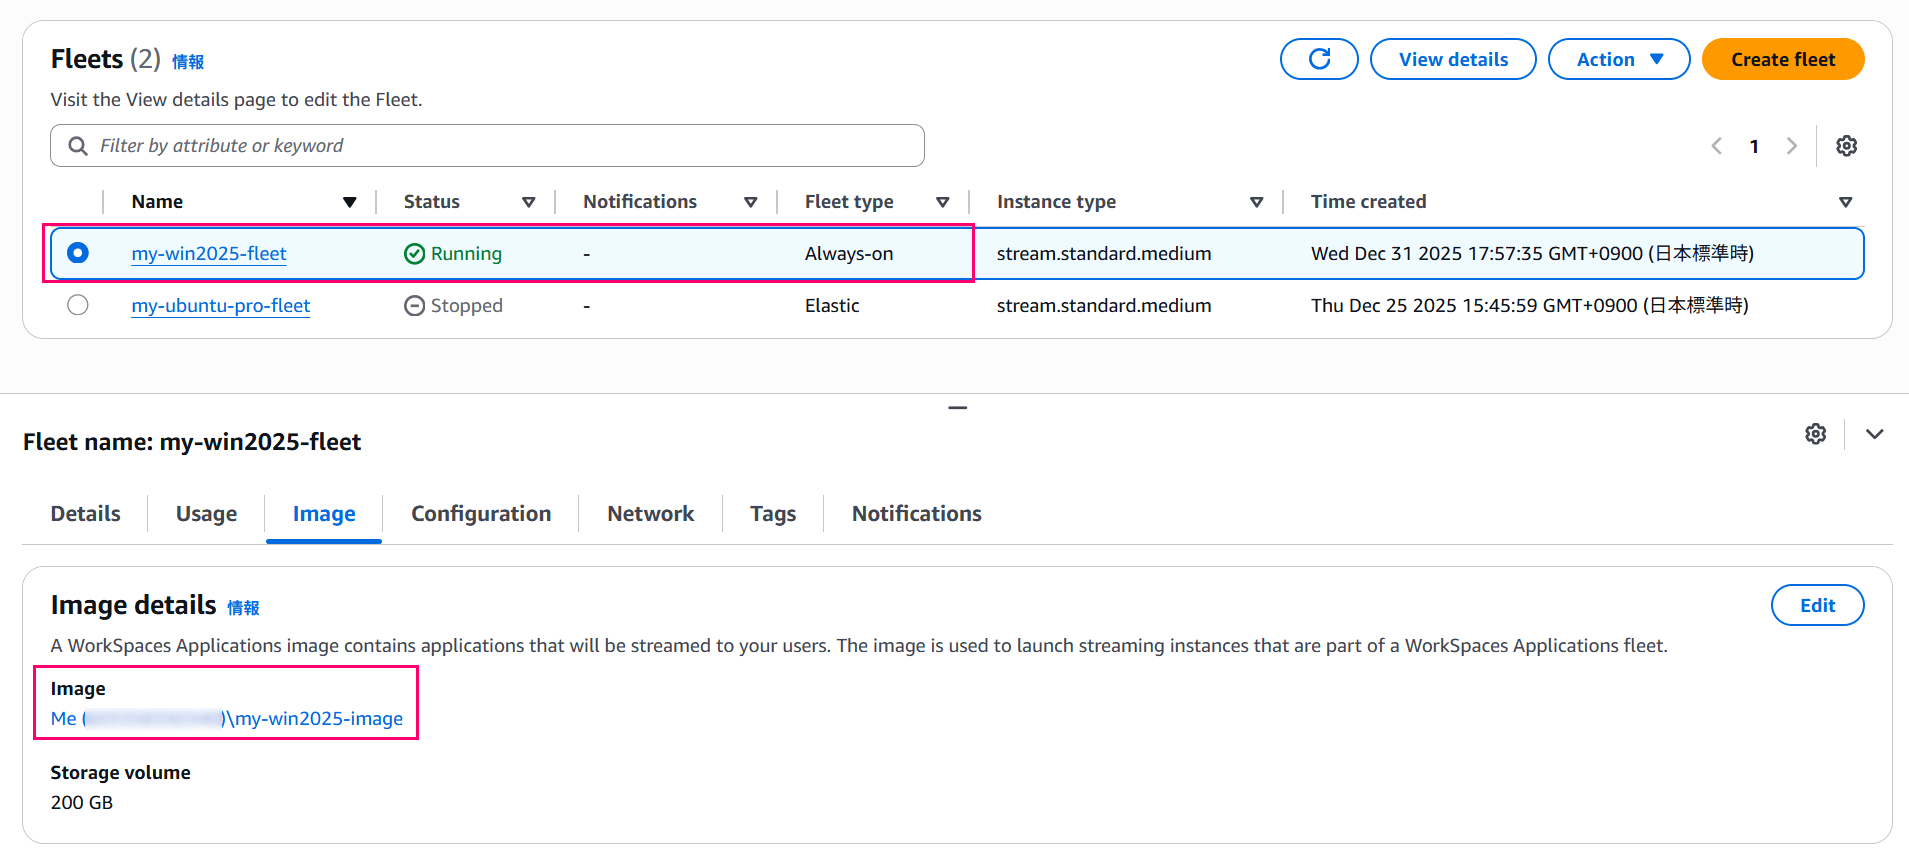The image size is (1909, 868).
Task: Open the Notifications tab in fleet panel
Action: (x=917, y=514)
